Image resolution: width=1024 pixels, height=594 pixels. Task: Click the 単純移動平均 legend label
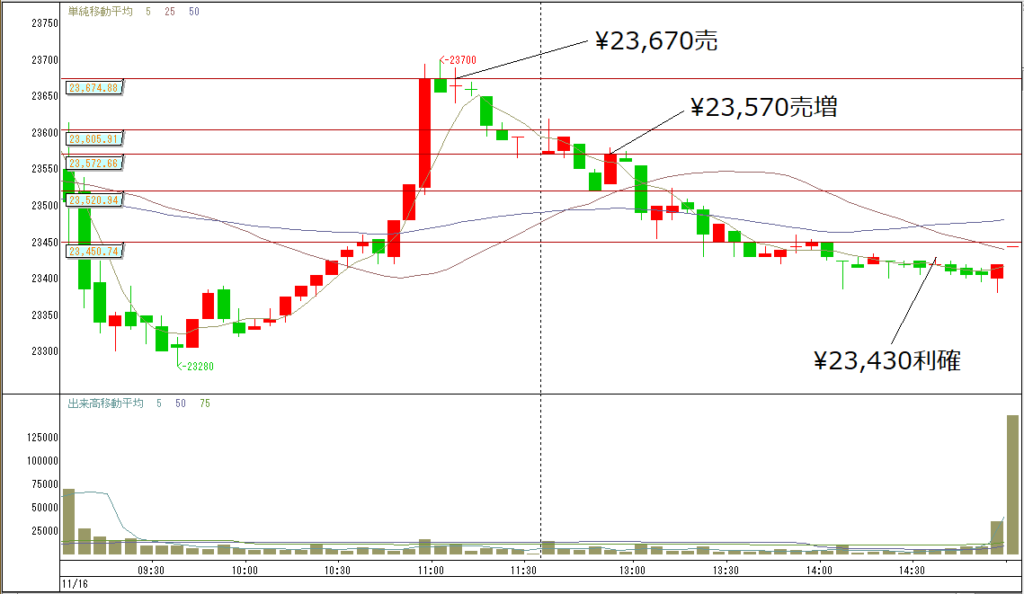coord(100,12)
